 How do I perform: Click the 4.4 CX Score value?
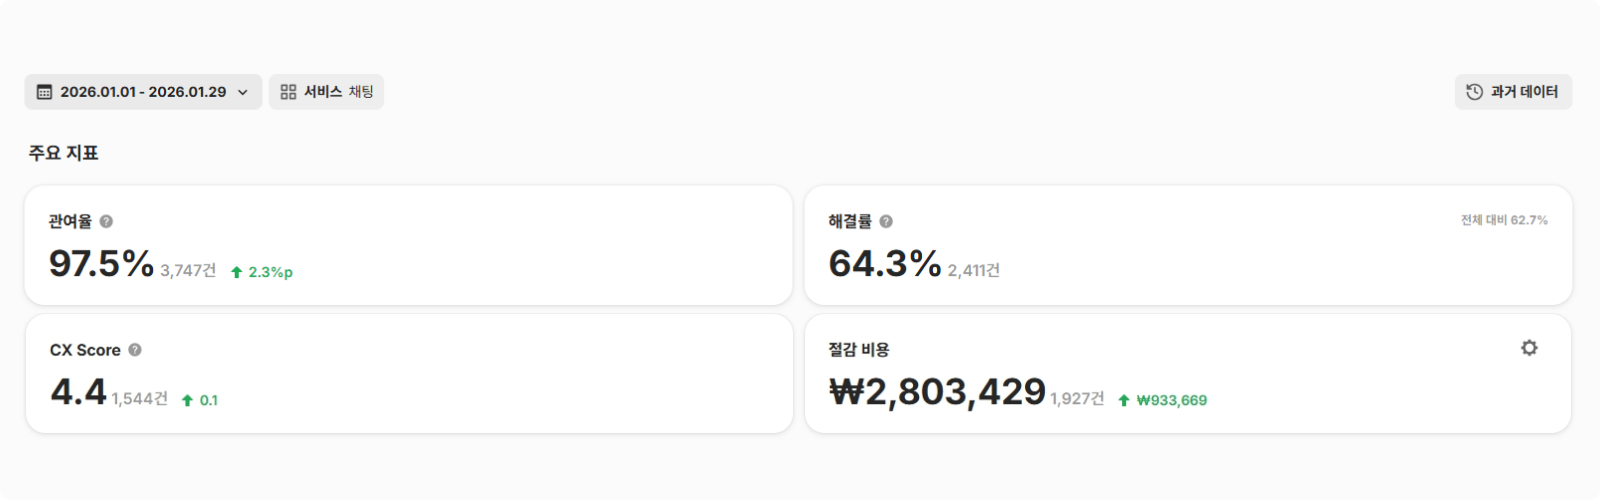pos(78,392)
